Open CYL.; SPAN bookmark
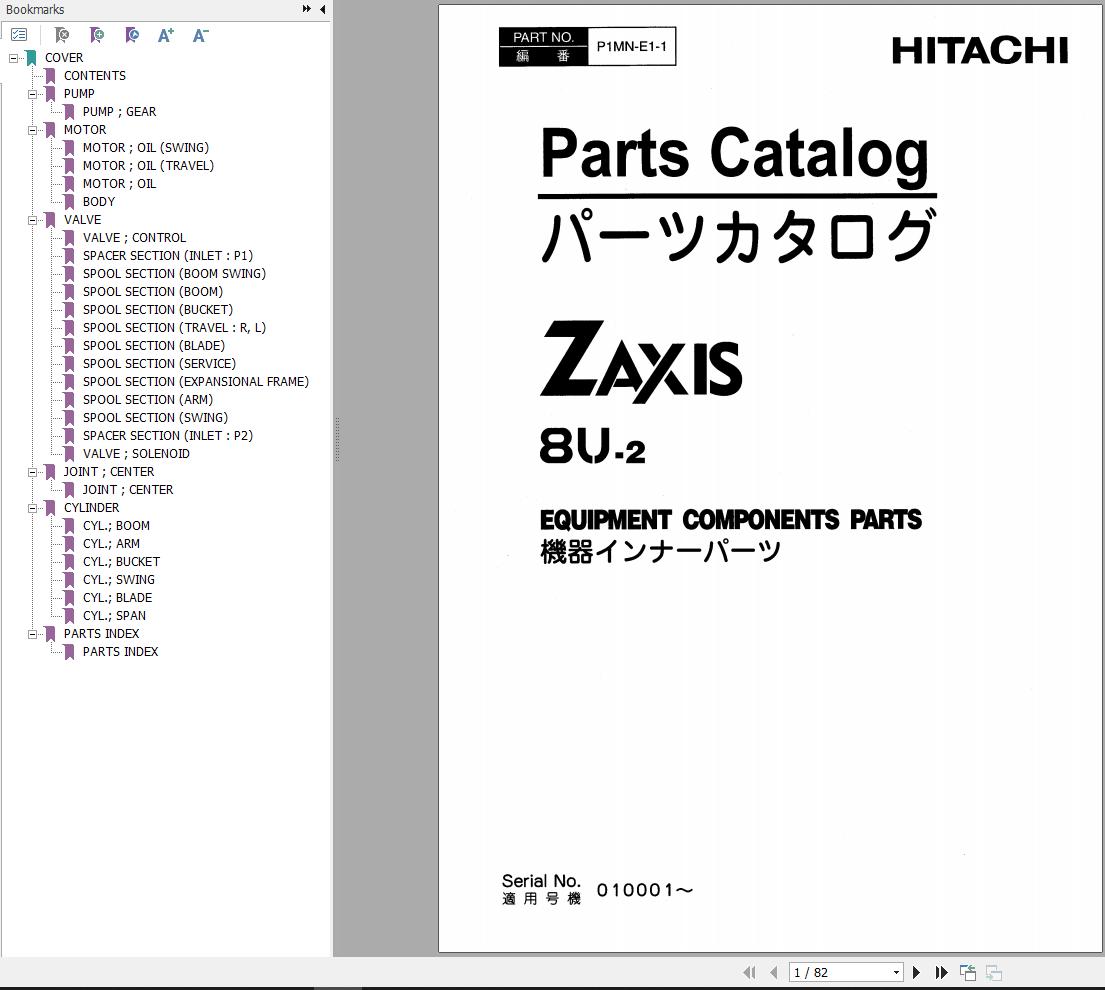Viewport: 1105px width, 990px height. 114,616
